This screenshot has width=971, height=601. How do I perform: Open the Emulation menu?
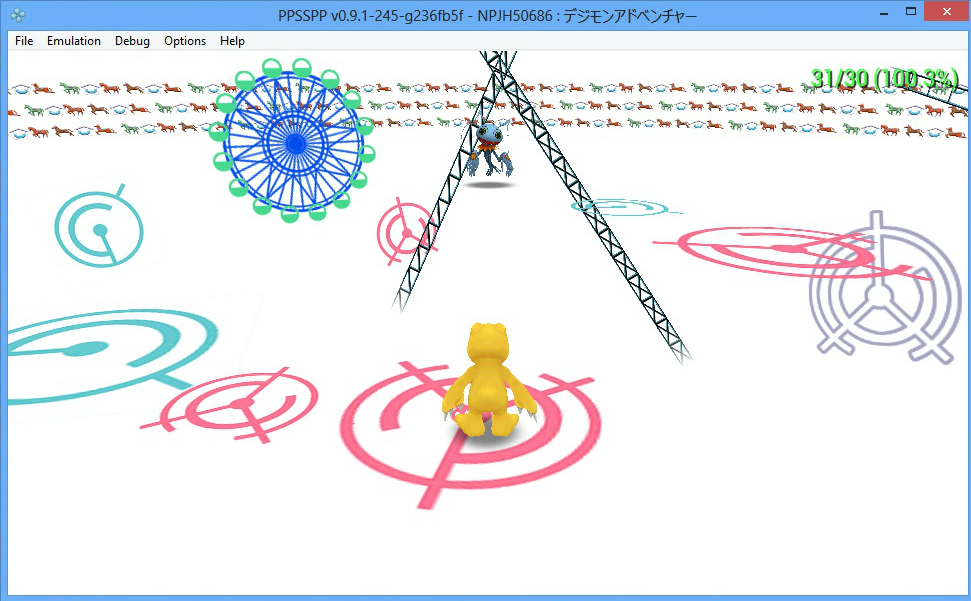tap(74, 41)
